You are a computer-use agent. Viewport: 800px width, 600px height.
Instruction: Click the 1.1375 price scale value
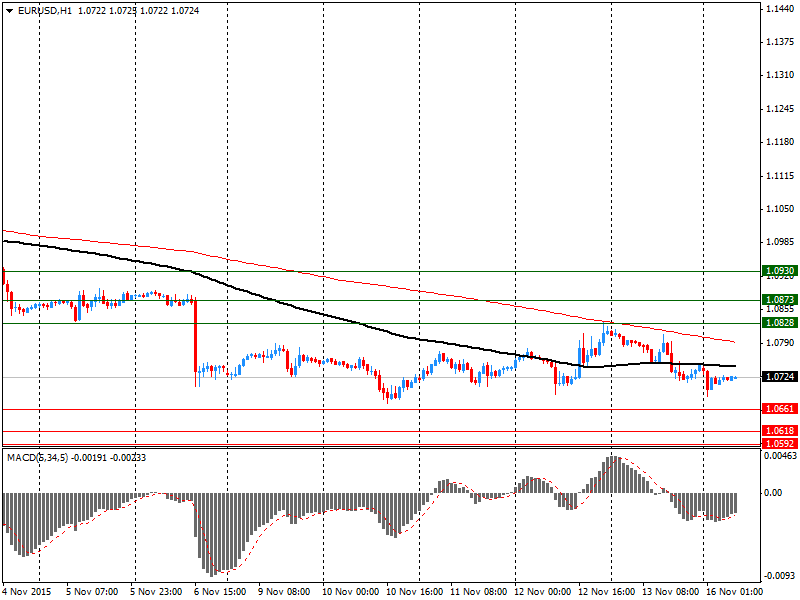pyautogui.click(x=781, y=42)
